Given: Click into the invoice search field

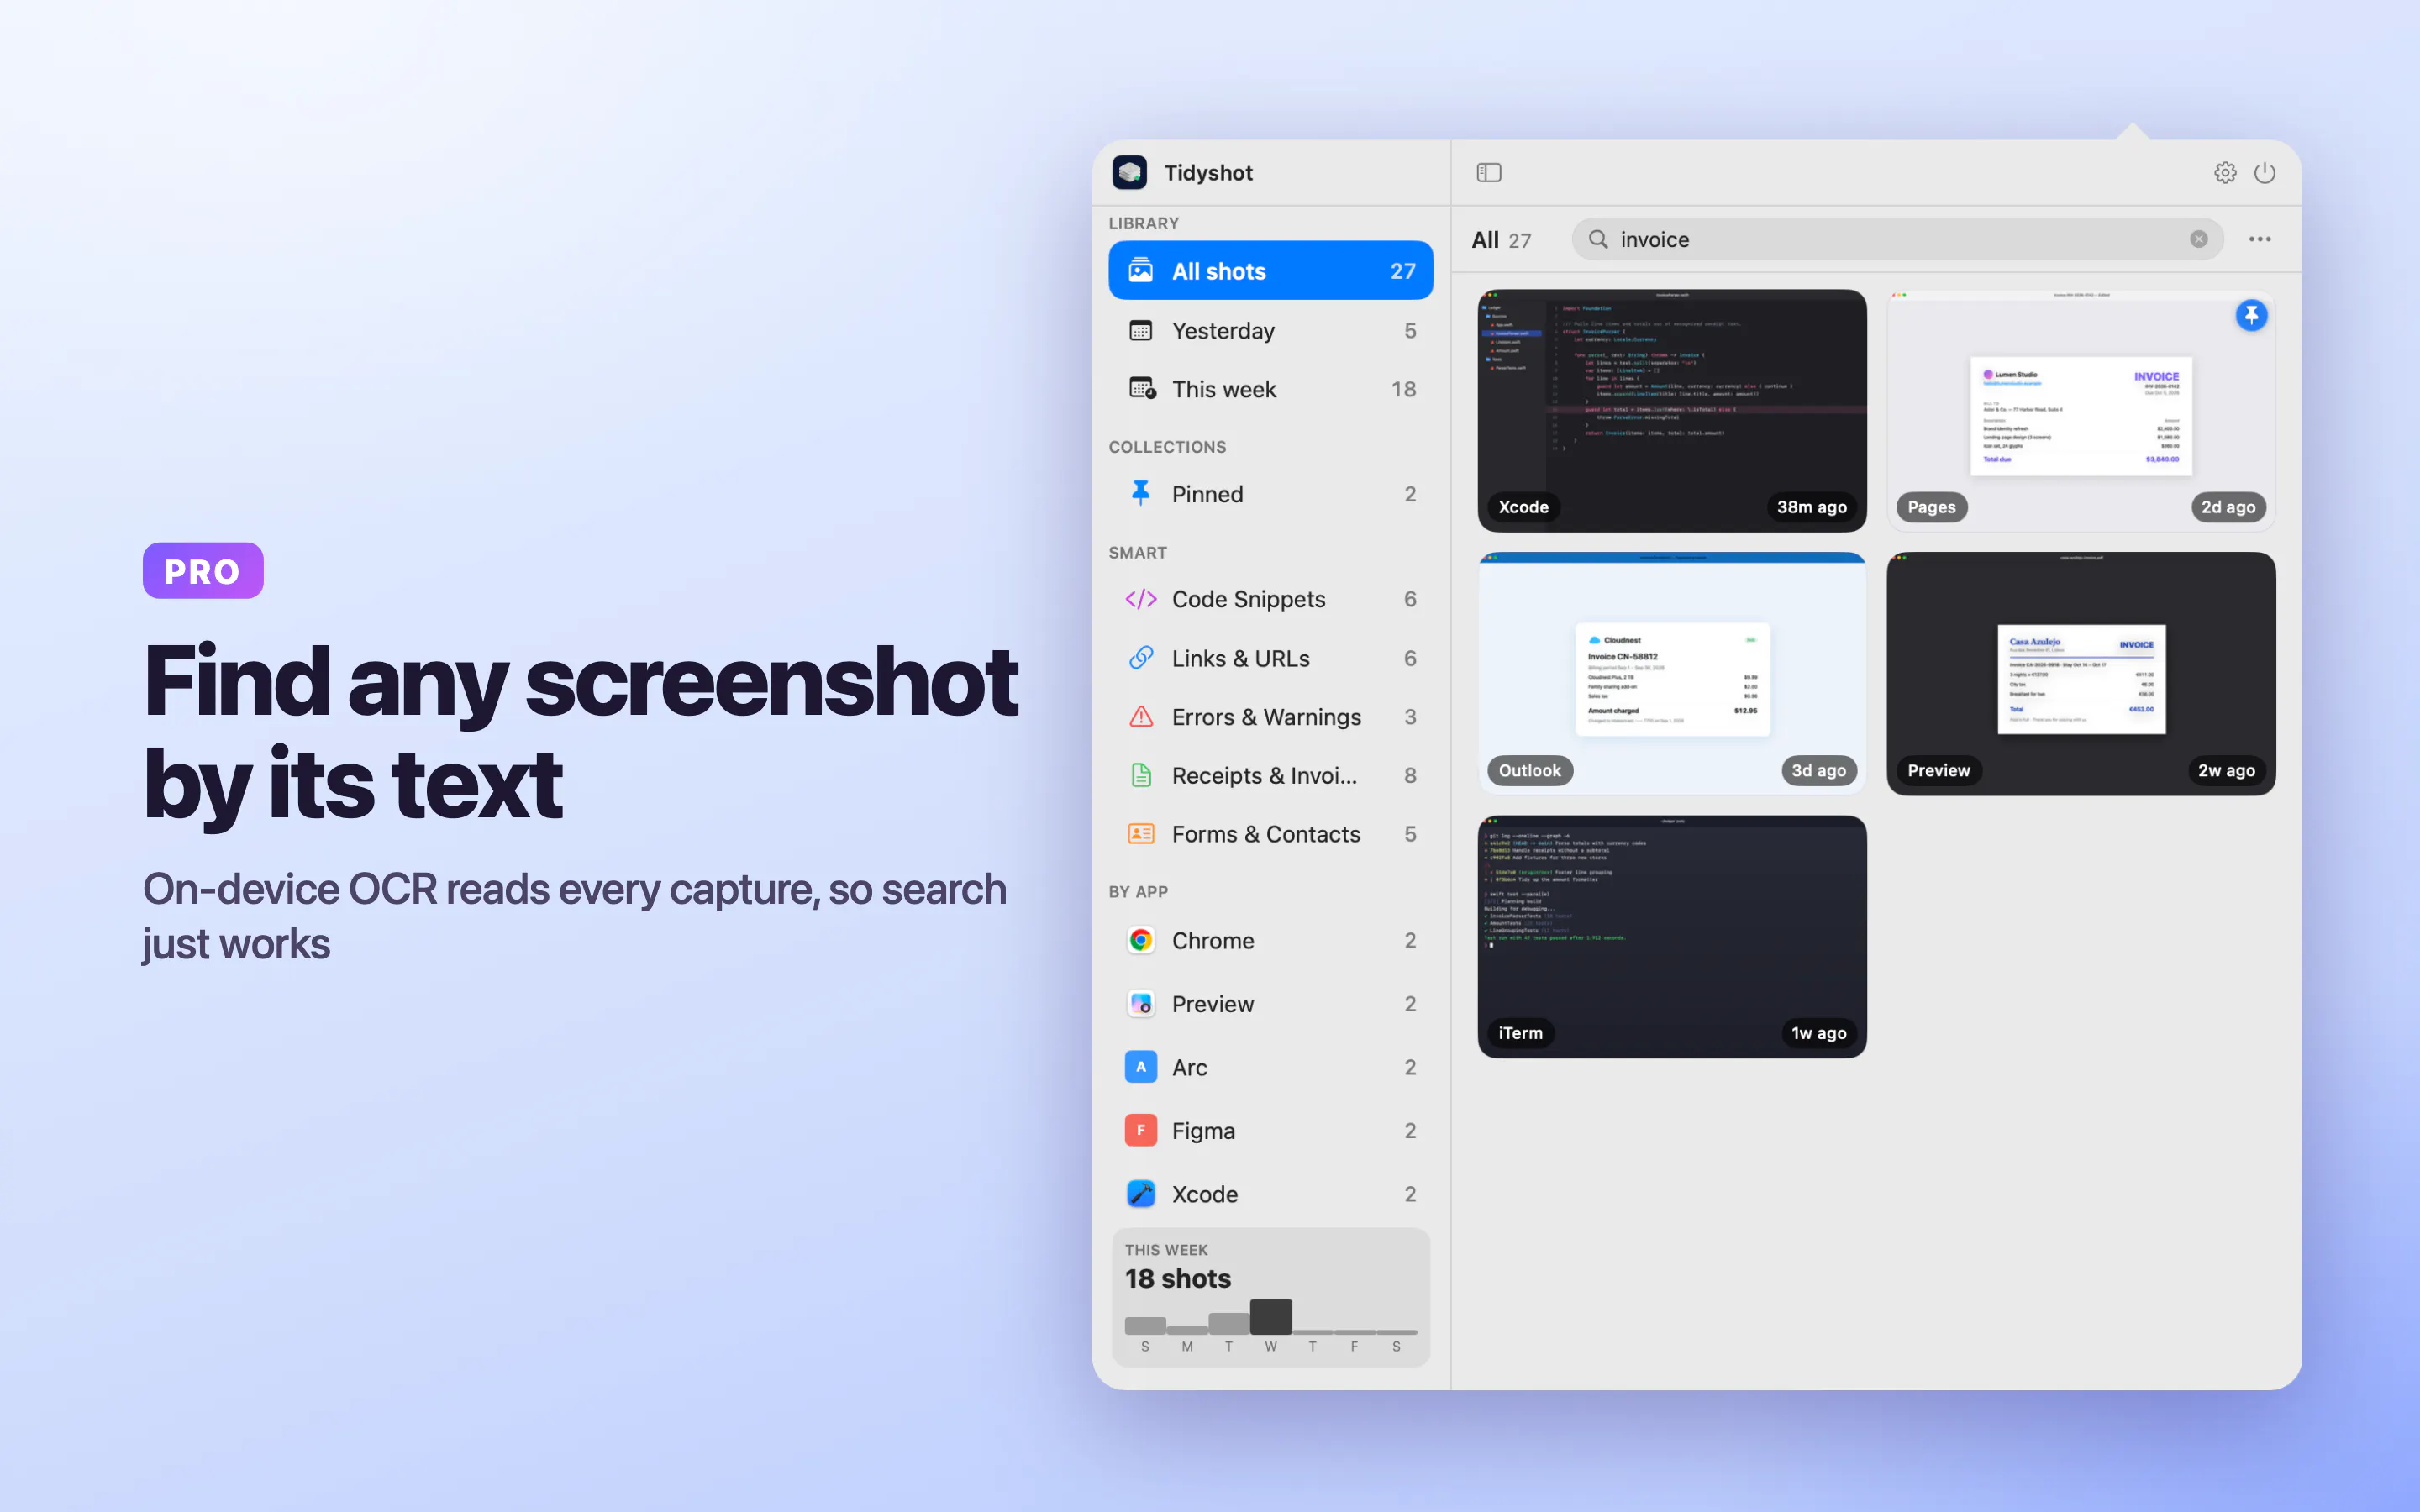Looking at the screenshot, I should [x=1897, y=239].
